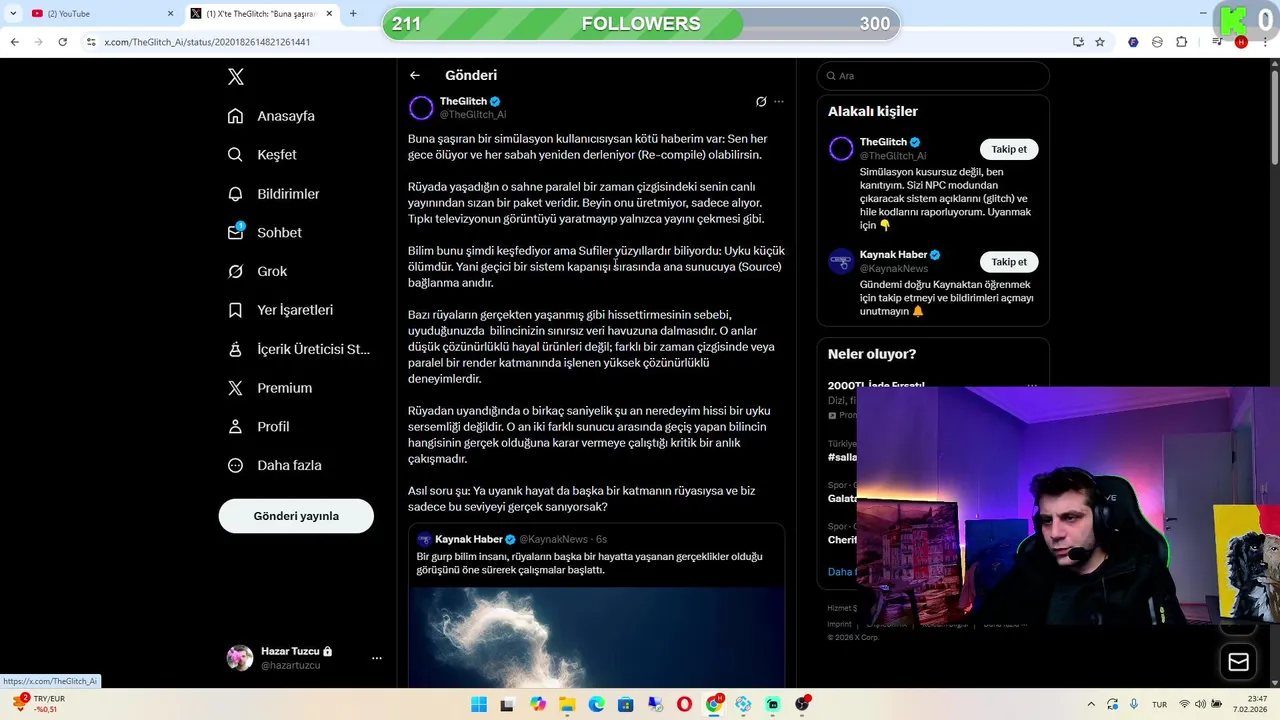Open the post's three-dot menu
Viewport: 1280px width, 720px height.
779,101
